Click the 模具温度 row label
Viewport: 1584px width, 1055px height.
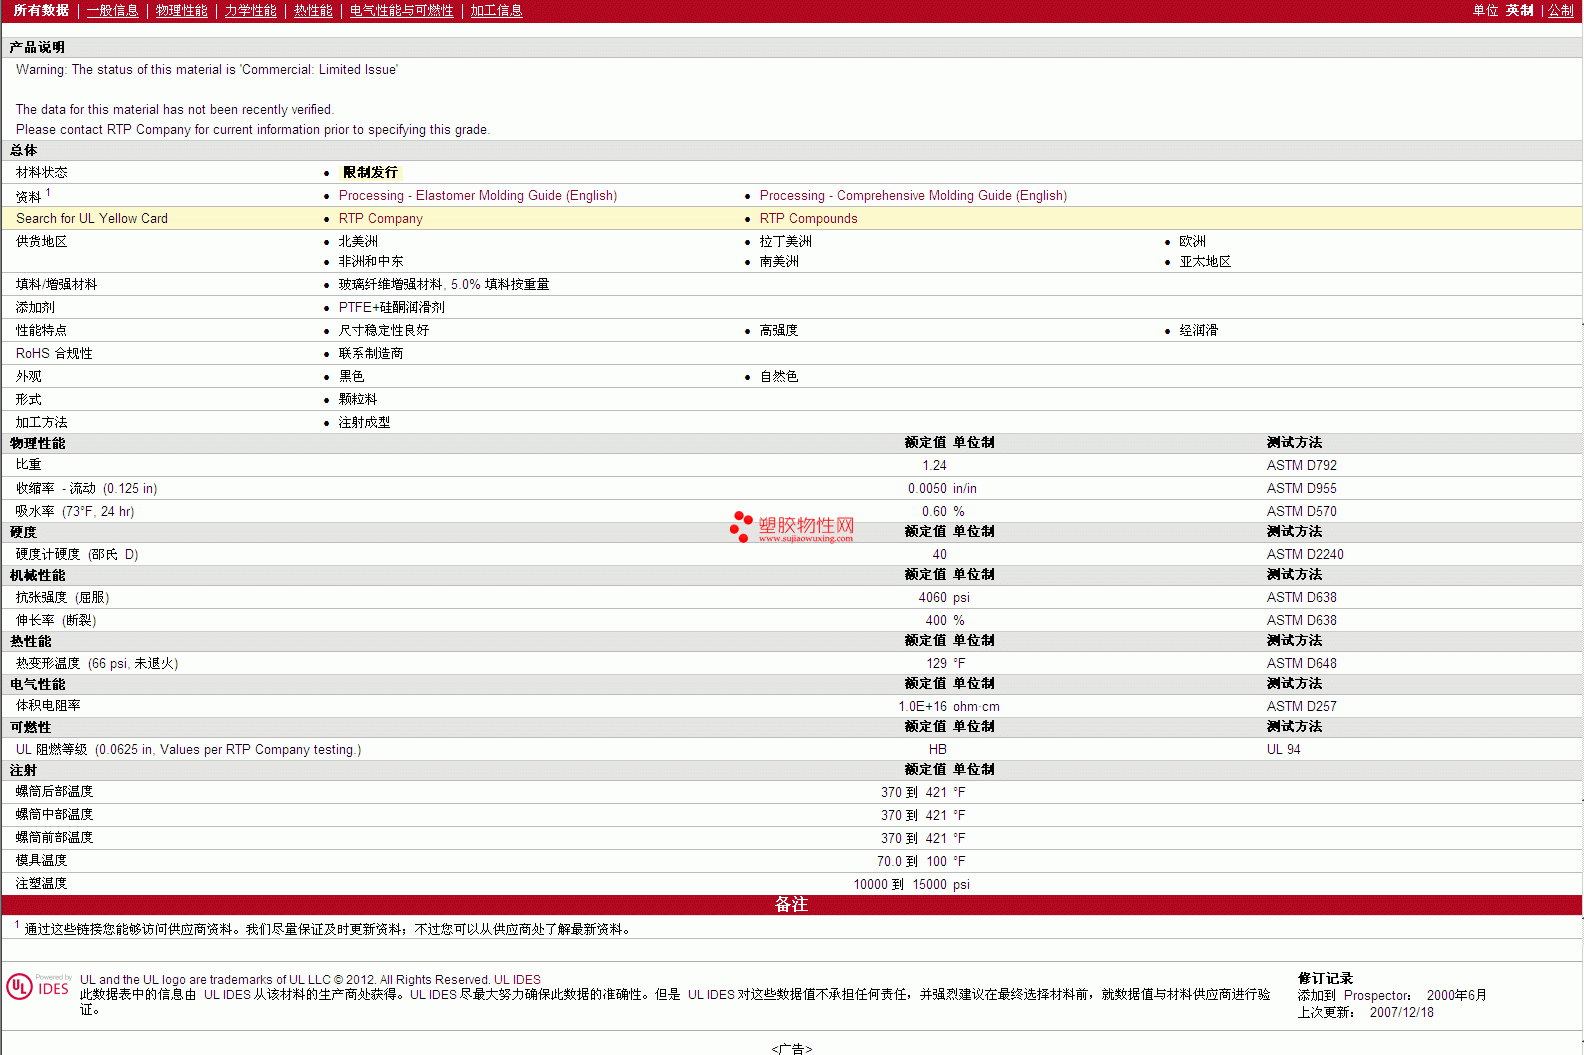(41, 861)
